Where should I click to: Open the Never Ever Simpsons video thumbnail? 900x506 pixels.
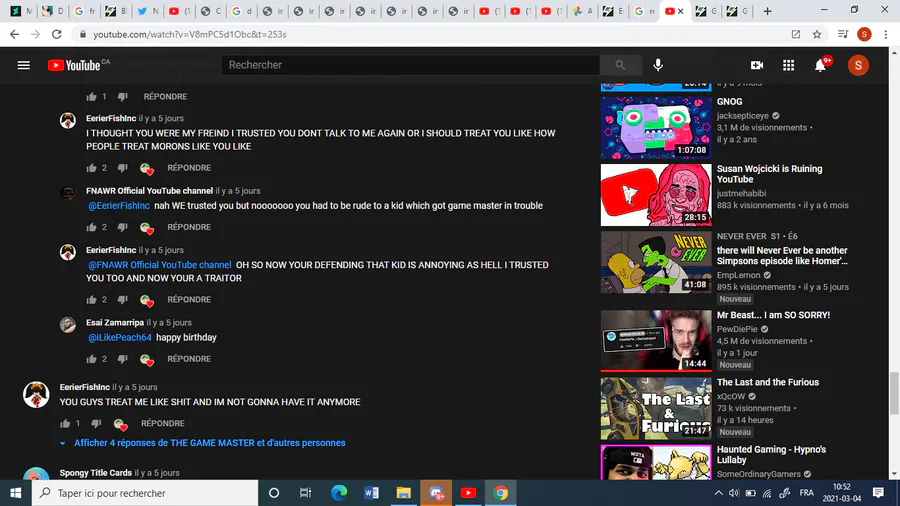(x=656, y=262)
